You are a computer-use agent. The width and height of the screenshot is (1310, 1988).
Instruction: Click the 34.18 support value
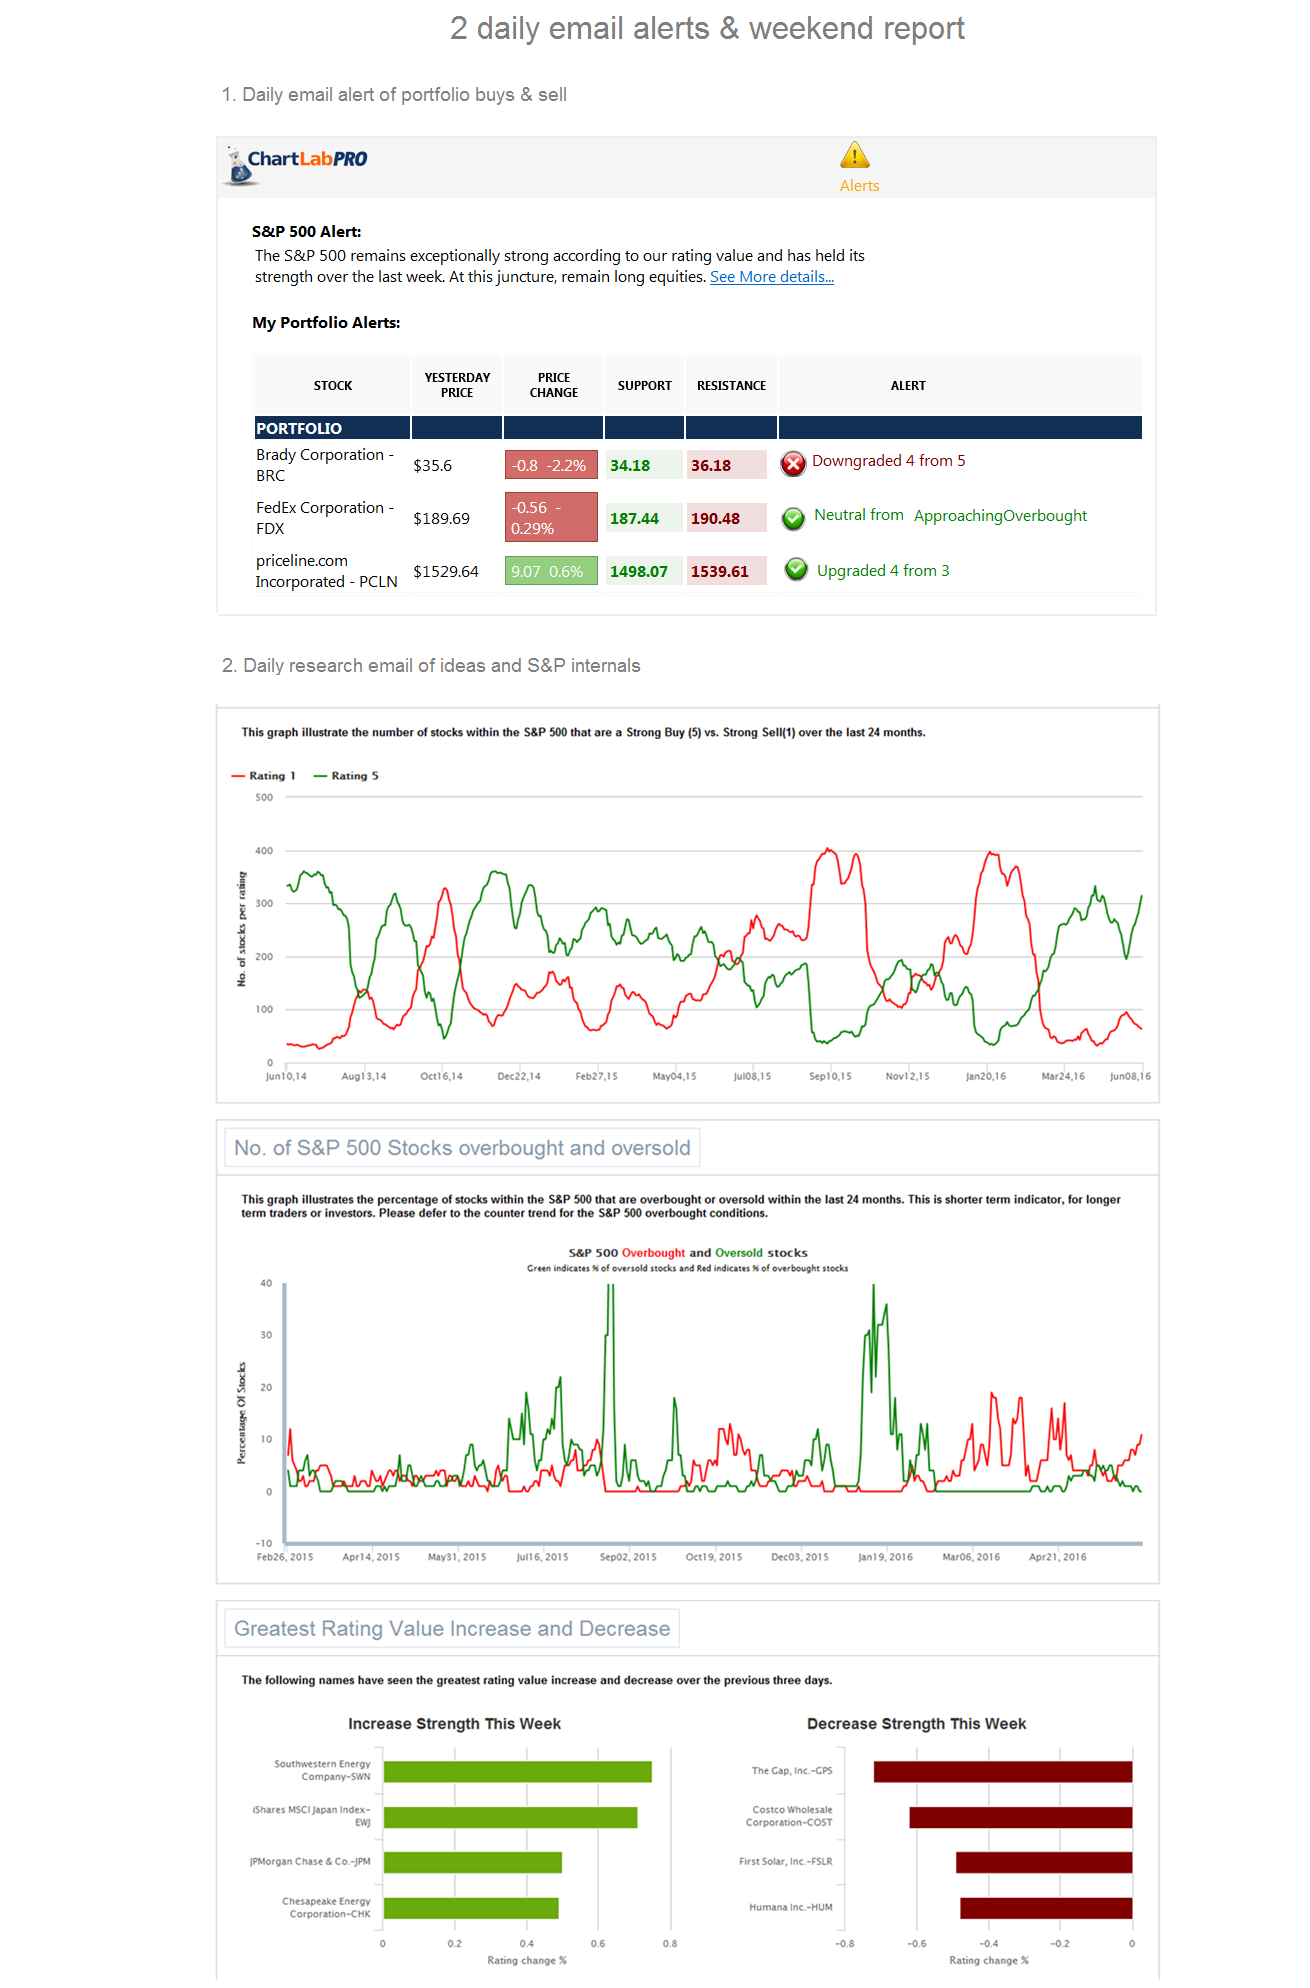pyautogui.click(x=630, y=466)
